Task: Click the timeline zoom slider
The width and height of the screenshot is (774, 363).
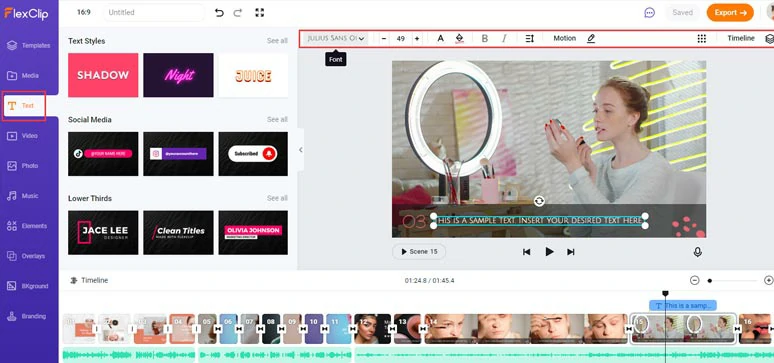Action: point(732,281)
